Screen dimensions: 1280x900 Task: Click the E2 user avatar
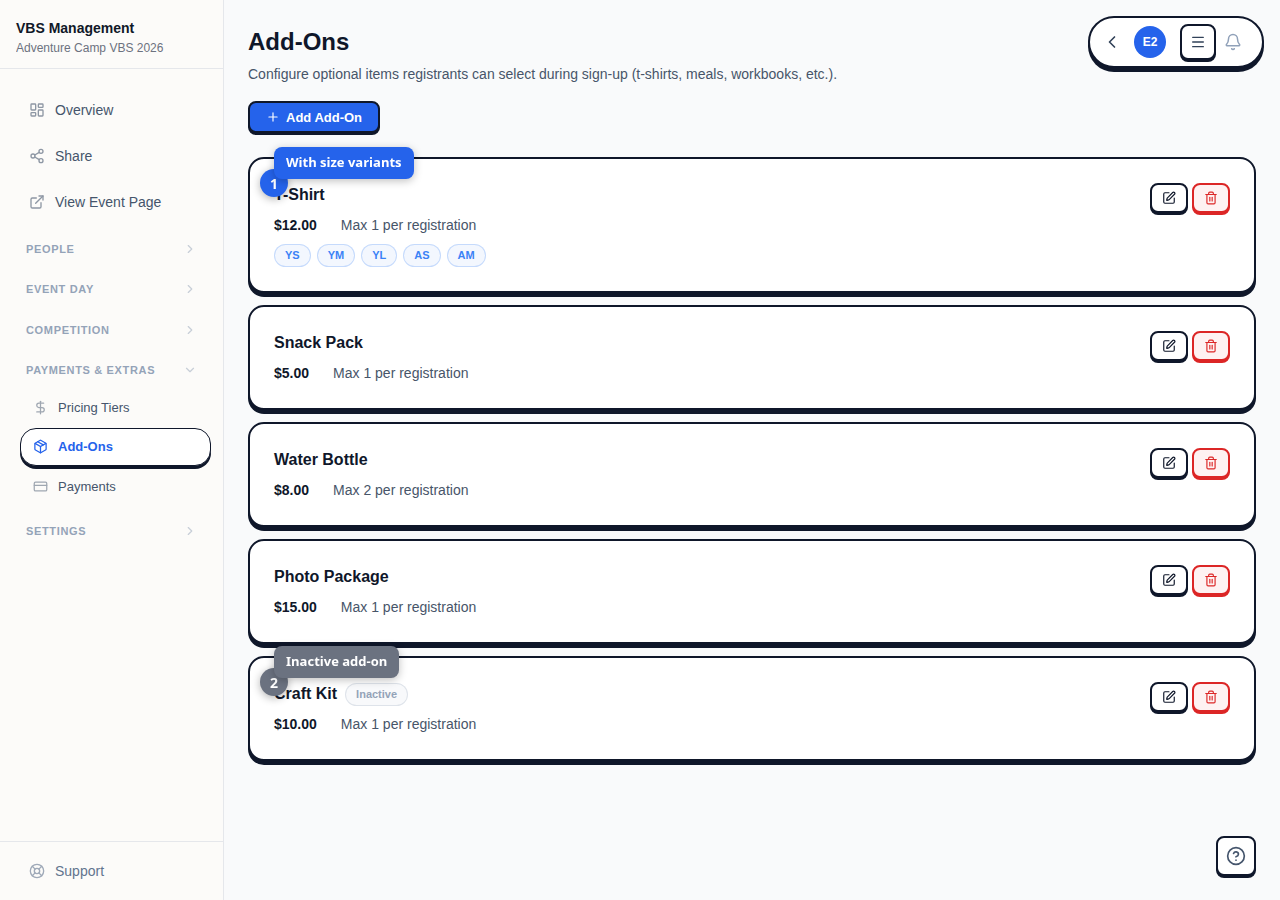pyautogui.click(x=1149, y=42)
